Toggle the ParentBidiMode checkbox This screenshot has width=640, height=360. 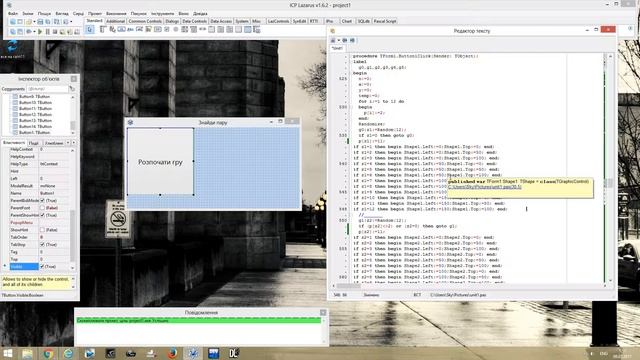[x=42, y=200]
